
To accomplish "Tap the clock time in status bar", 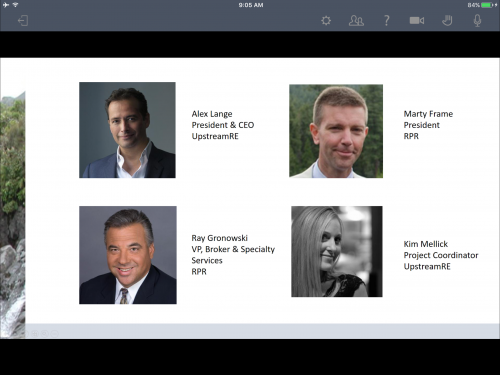I will (251, 5).
